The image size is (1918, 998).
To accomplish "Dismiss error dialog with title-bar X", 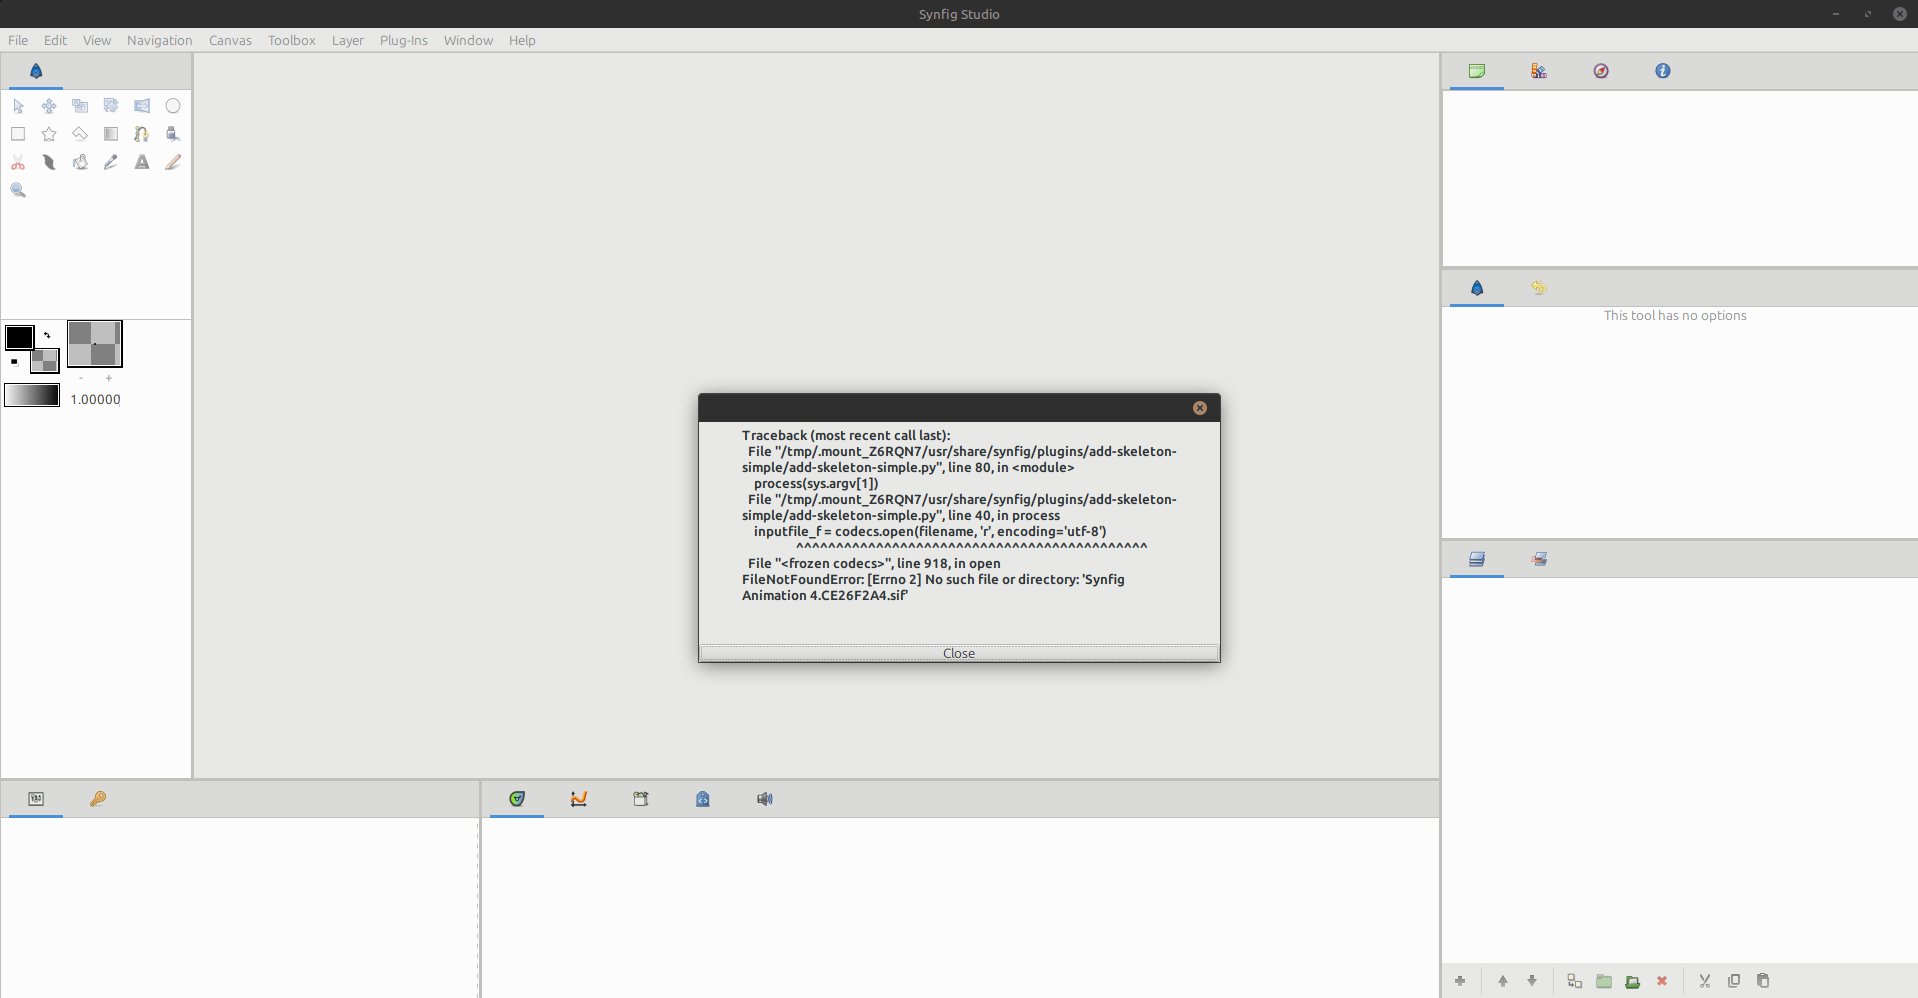I will [1199, 408].
